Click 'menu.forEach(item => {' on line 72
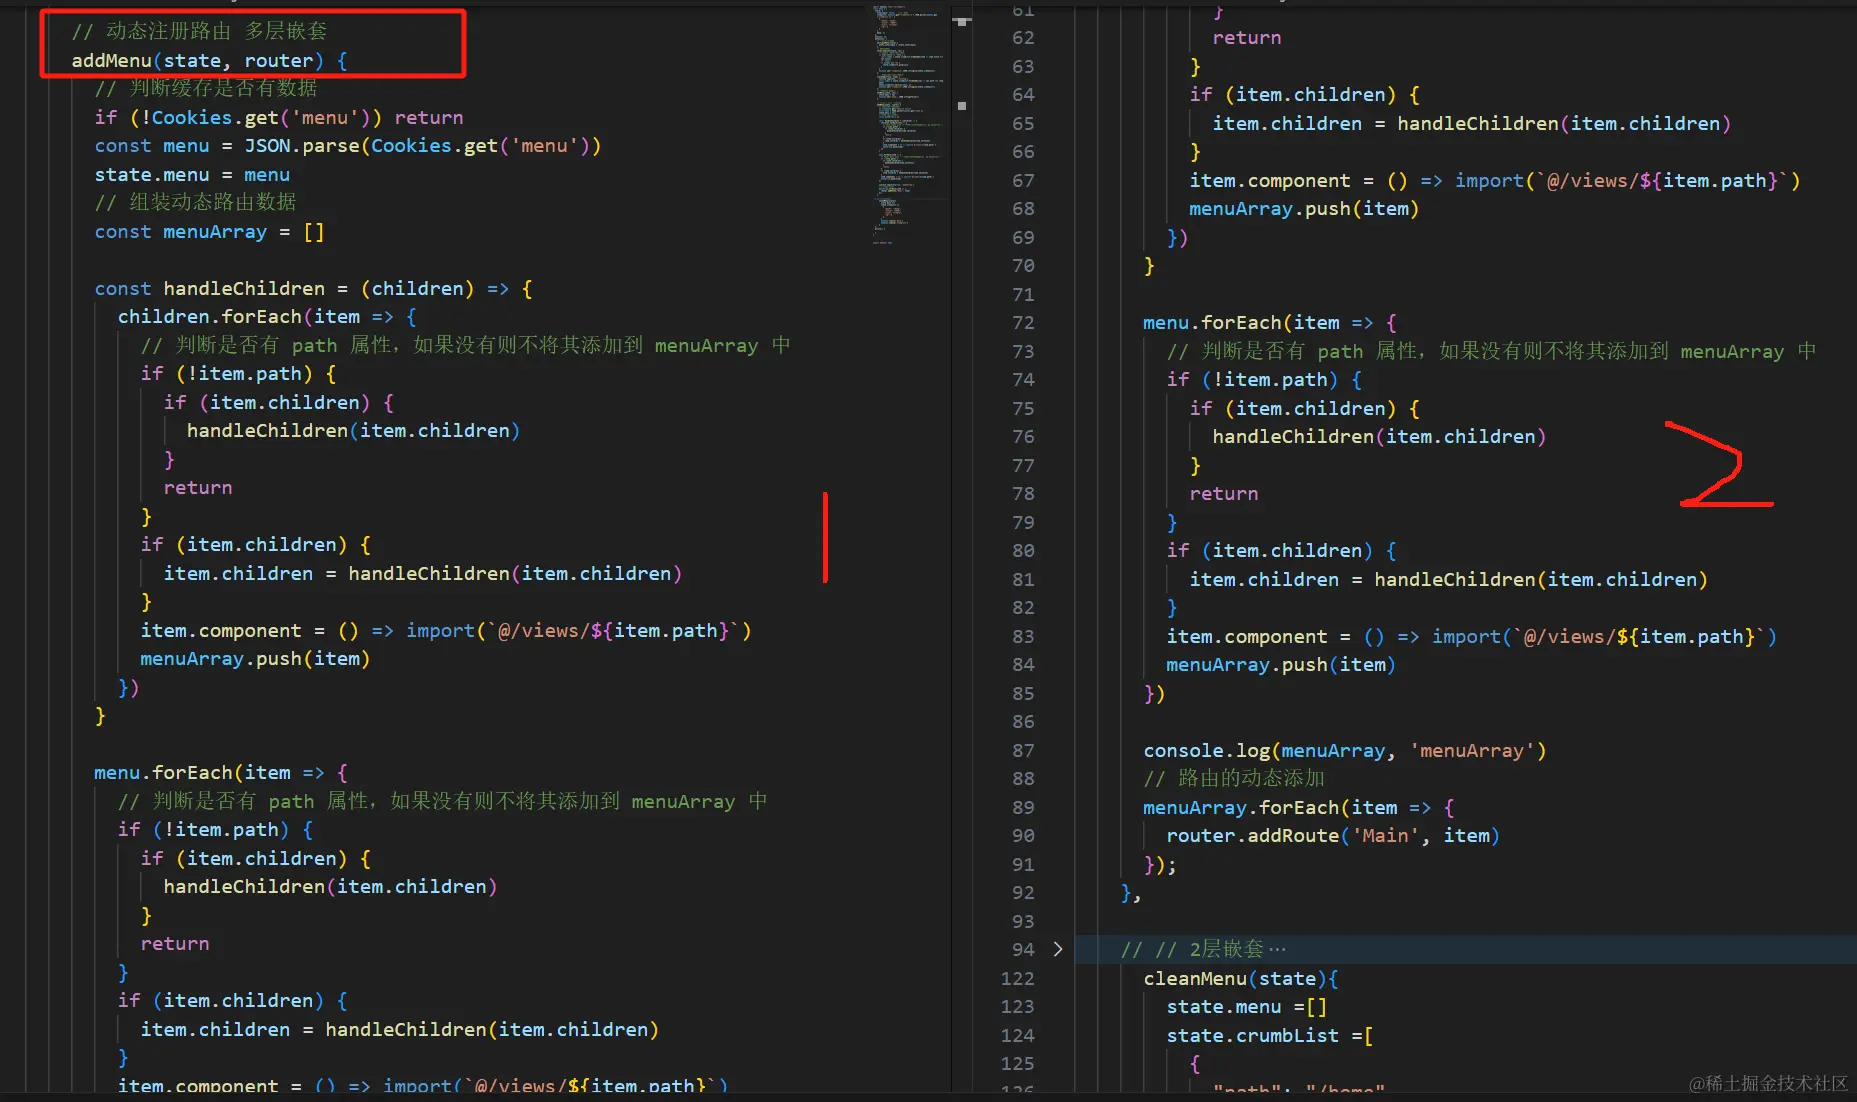Image resolution: width=1857 pixels, height=1102 pixels. [x=1270, y=323]
